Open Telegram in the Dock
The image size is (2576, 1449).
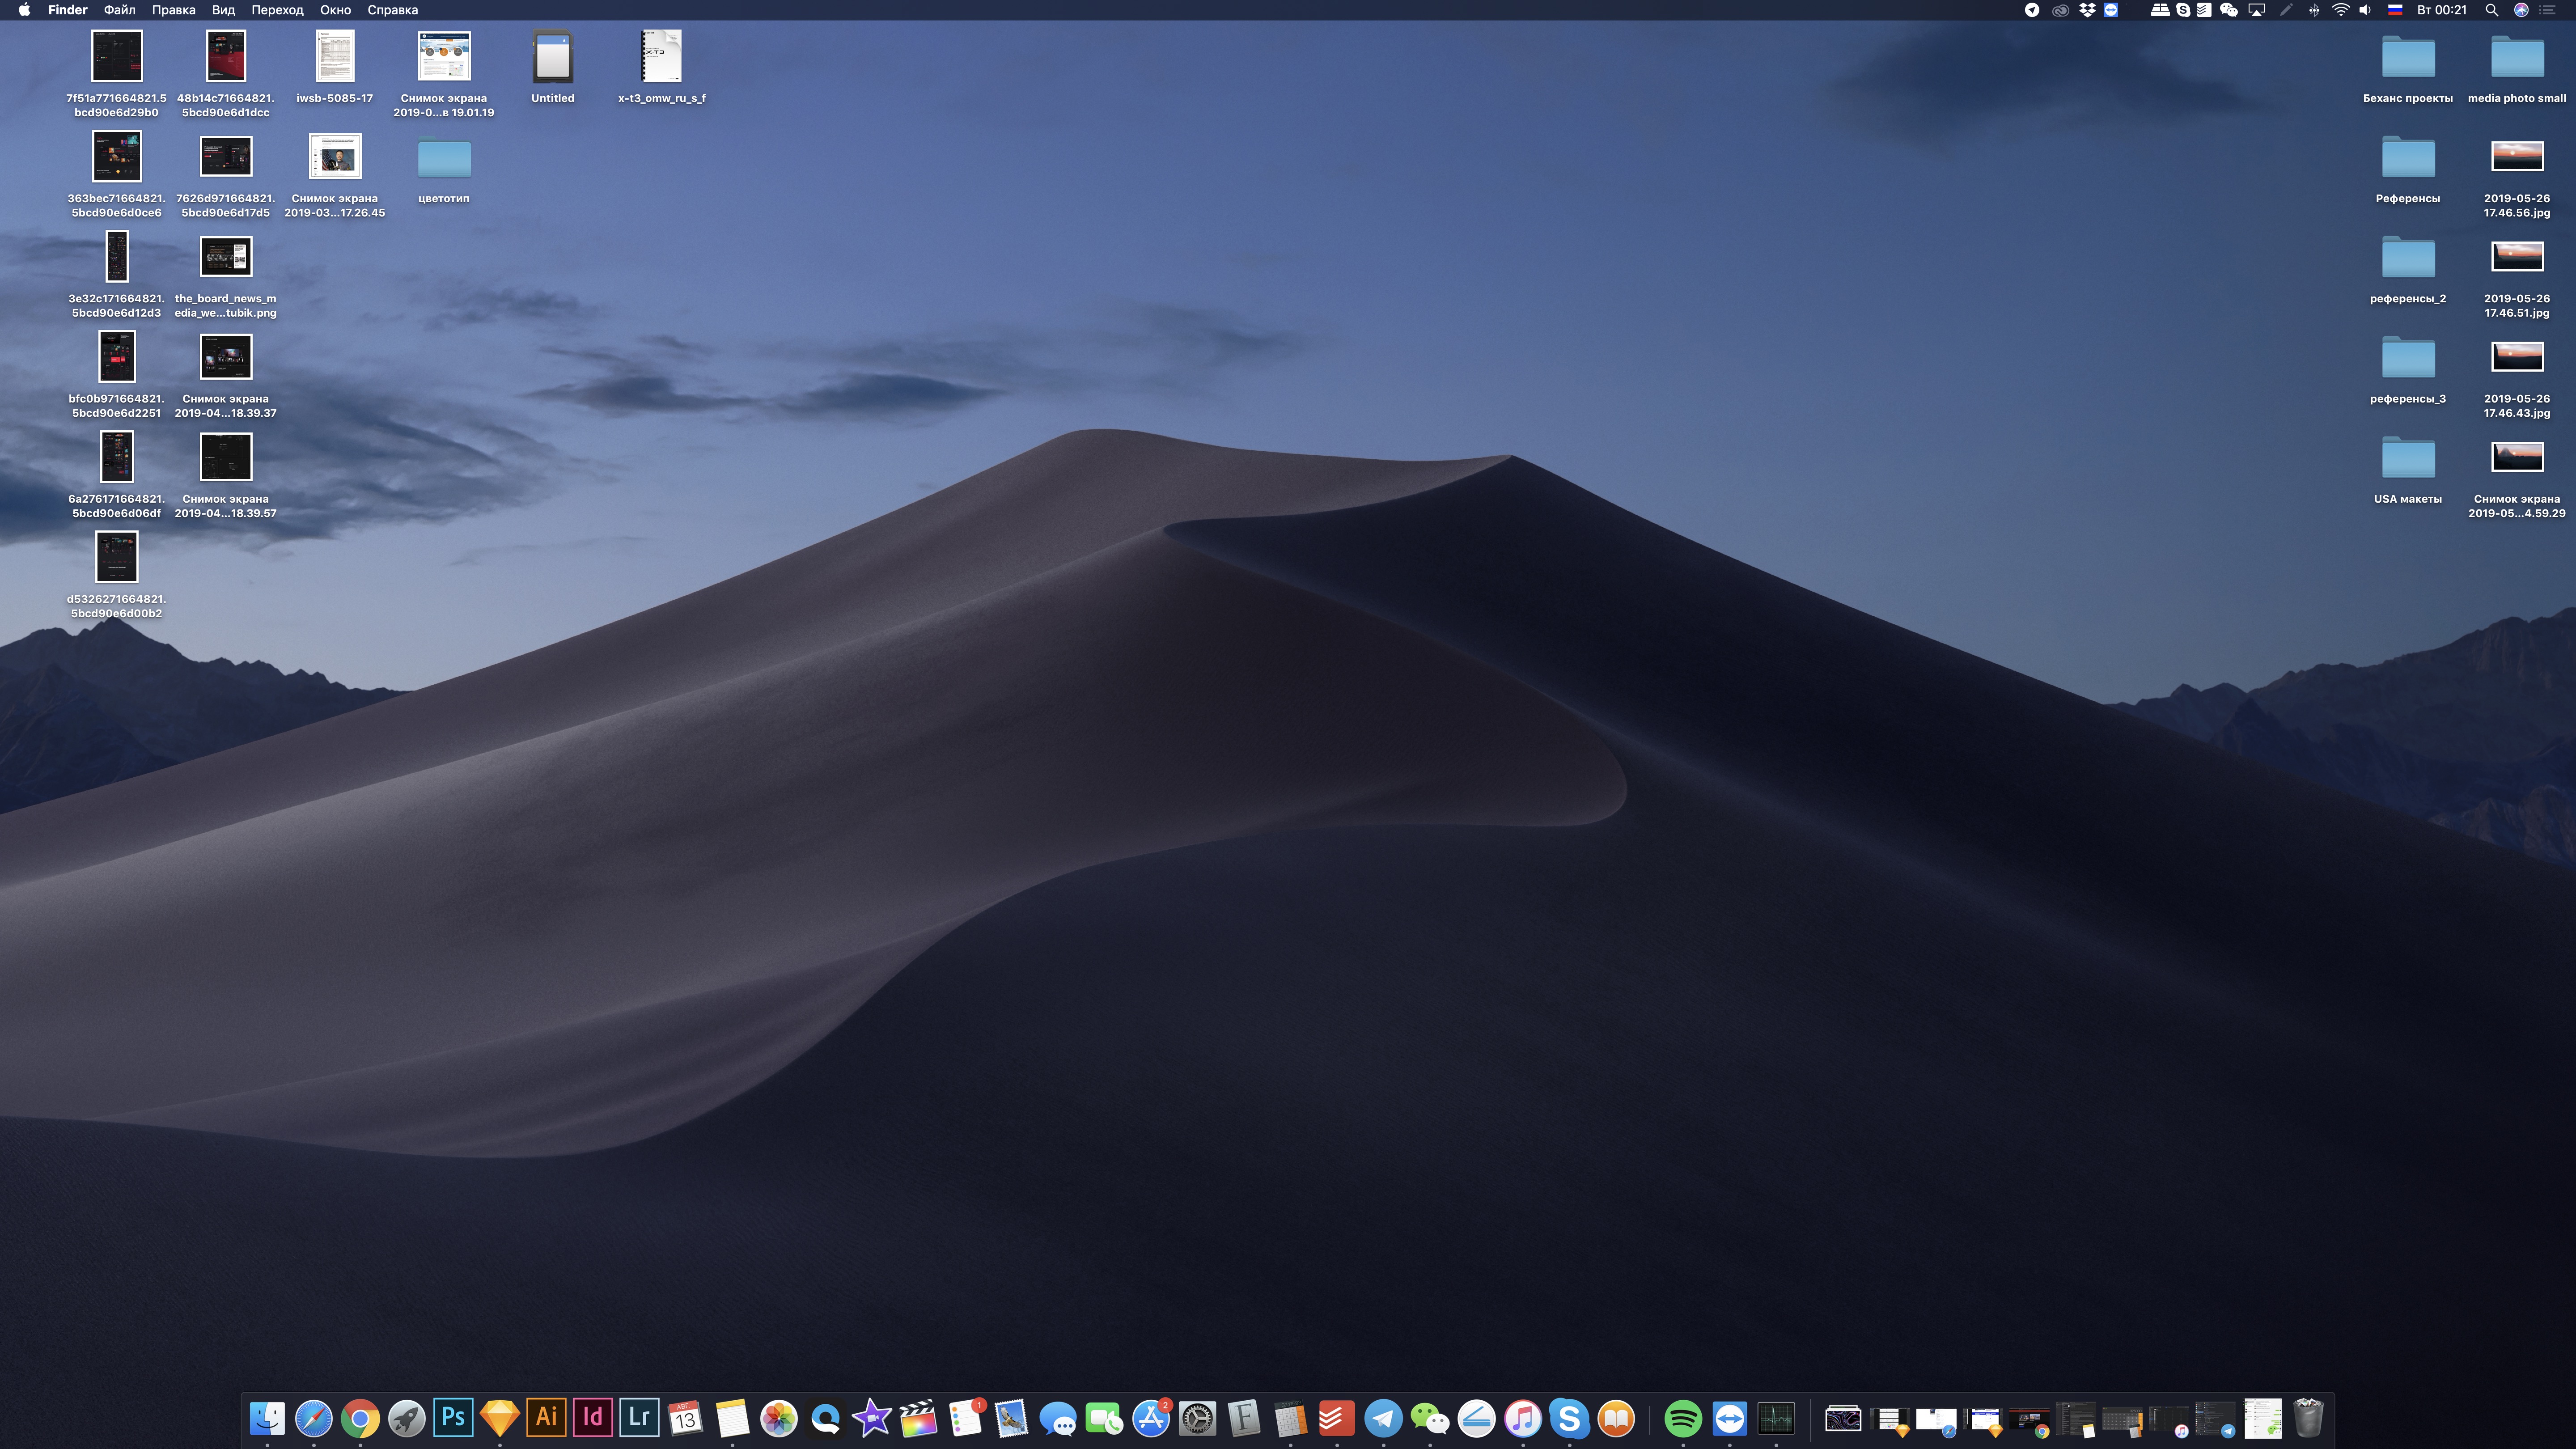coord(1383,1418)
